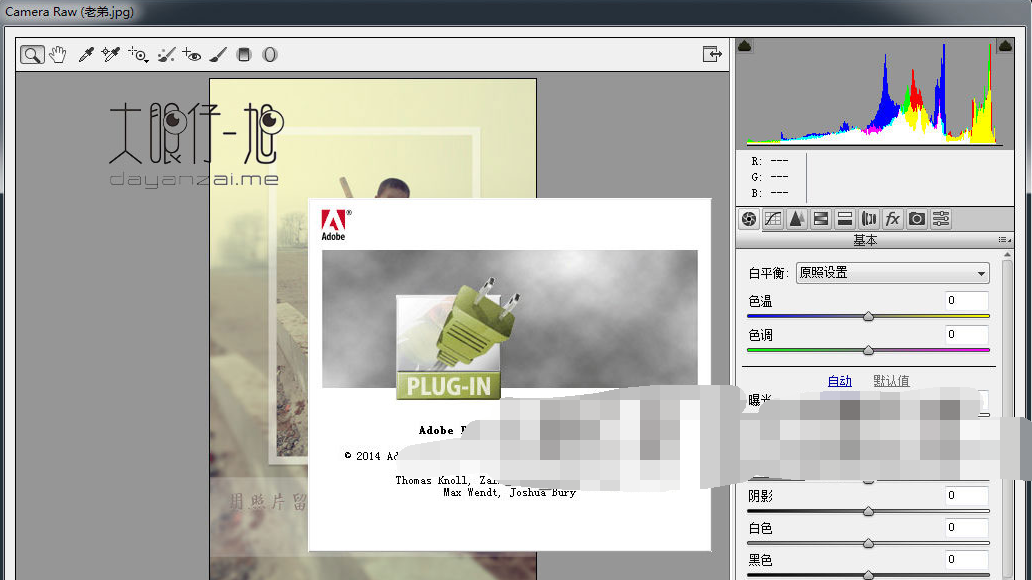Image resolution: width=1032 pixels, height=580 pixels.
Task: Pick the White Balance eyedropper tool
Action: 86,55
